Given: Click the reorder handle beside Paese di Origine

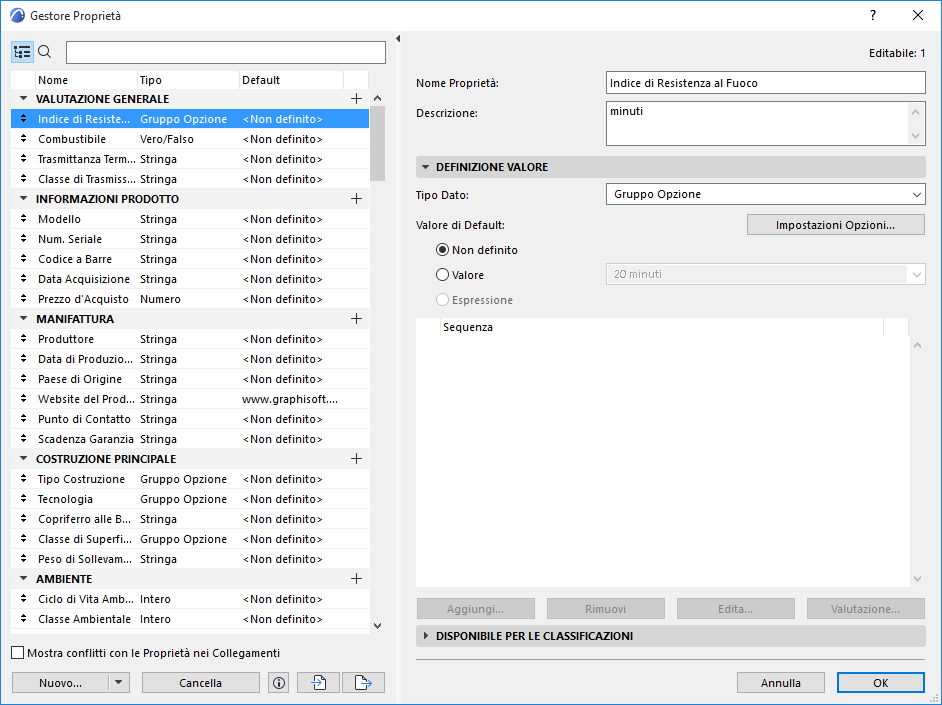Looking at the screenshot, I should click(x=23, y=379).
